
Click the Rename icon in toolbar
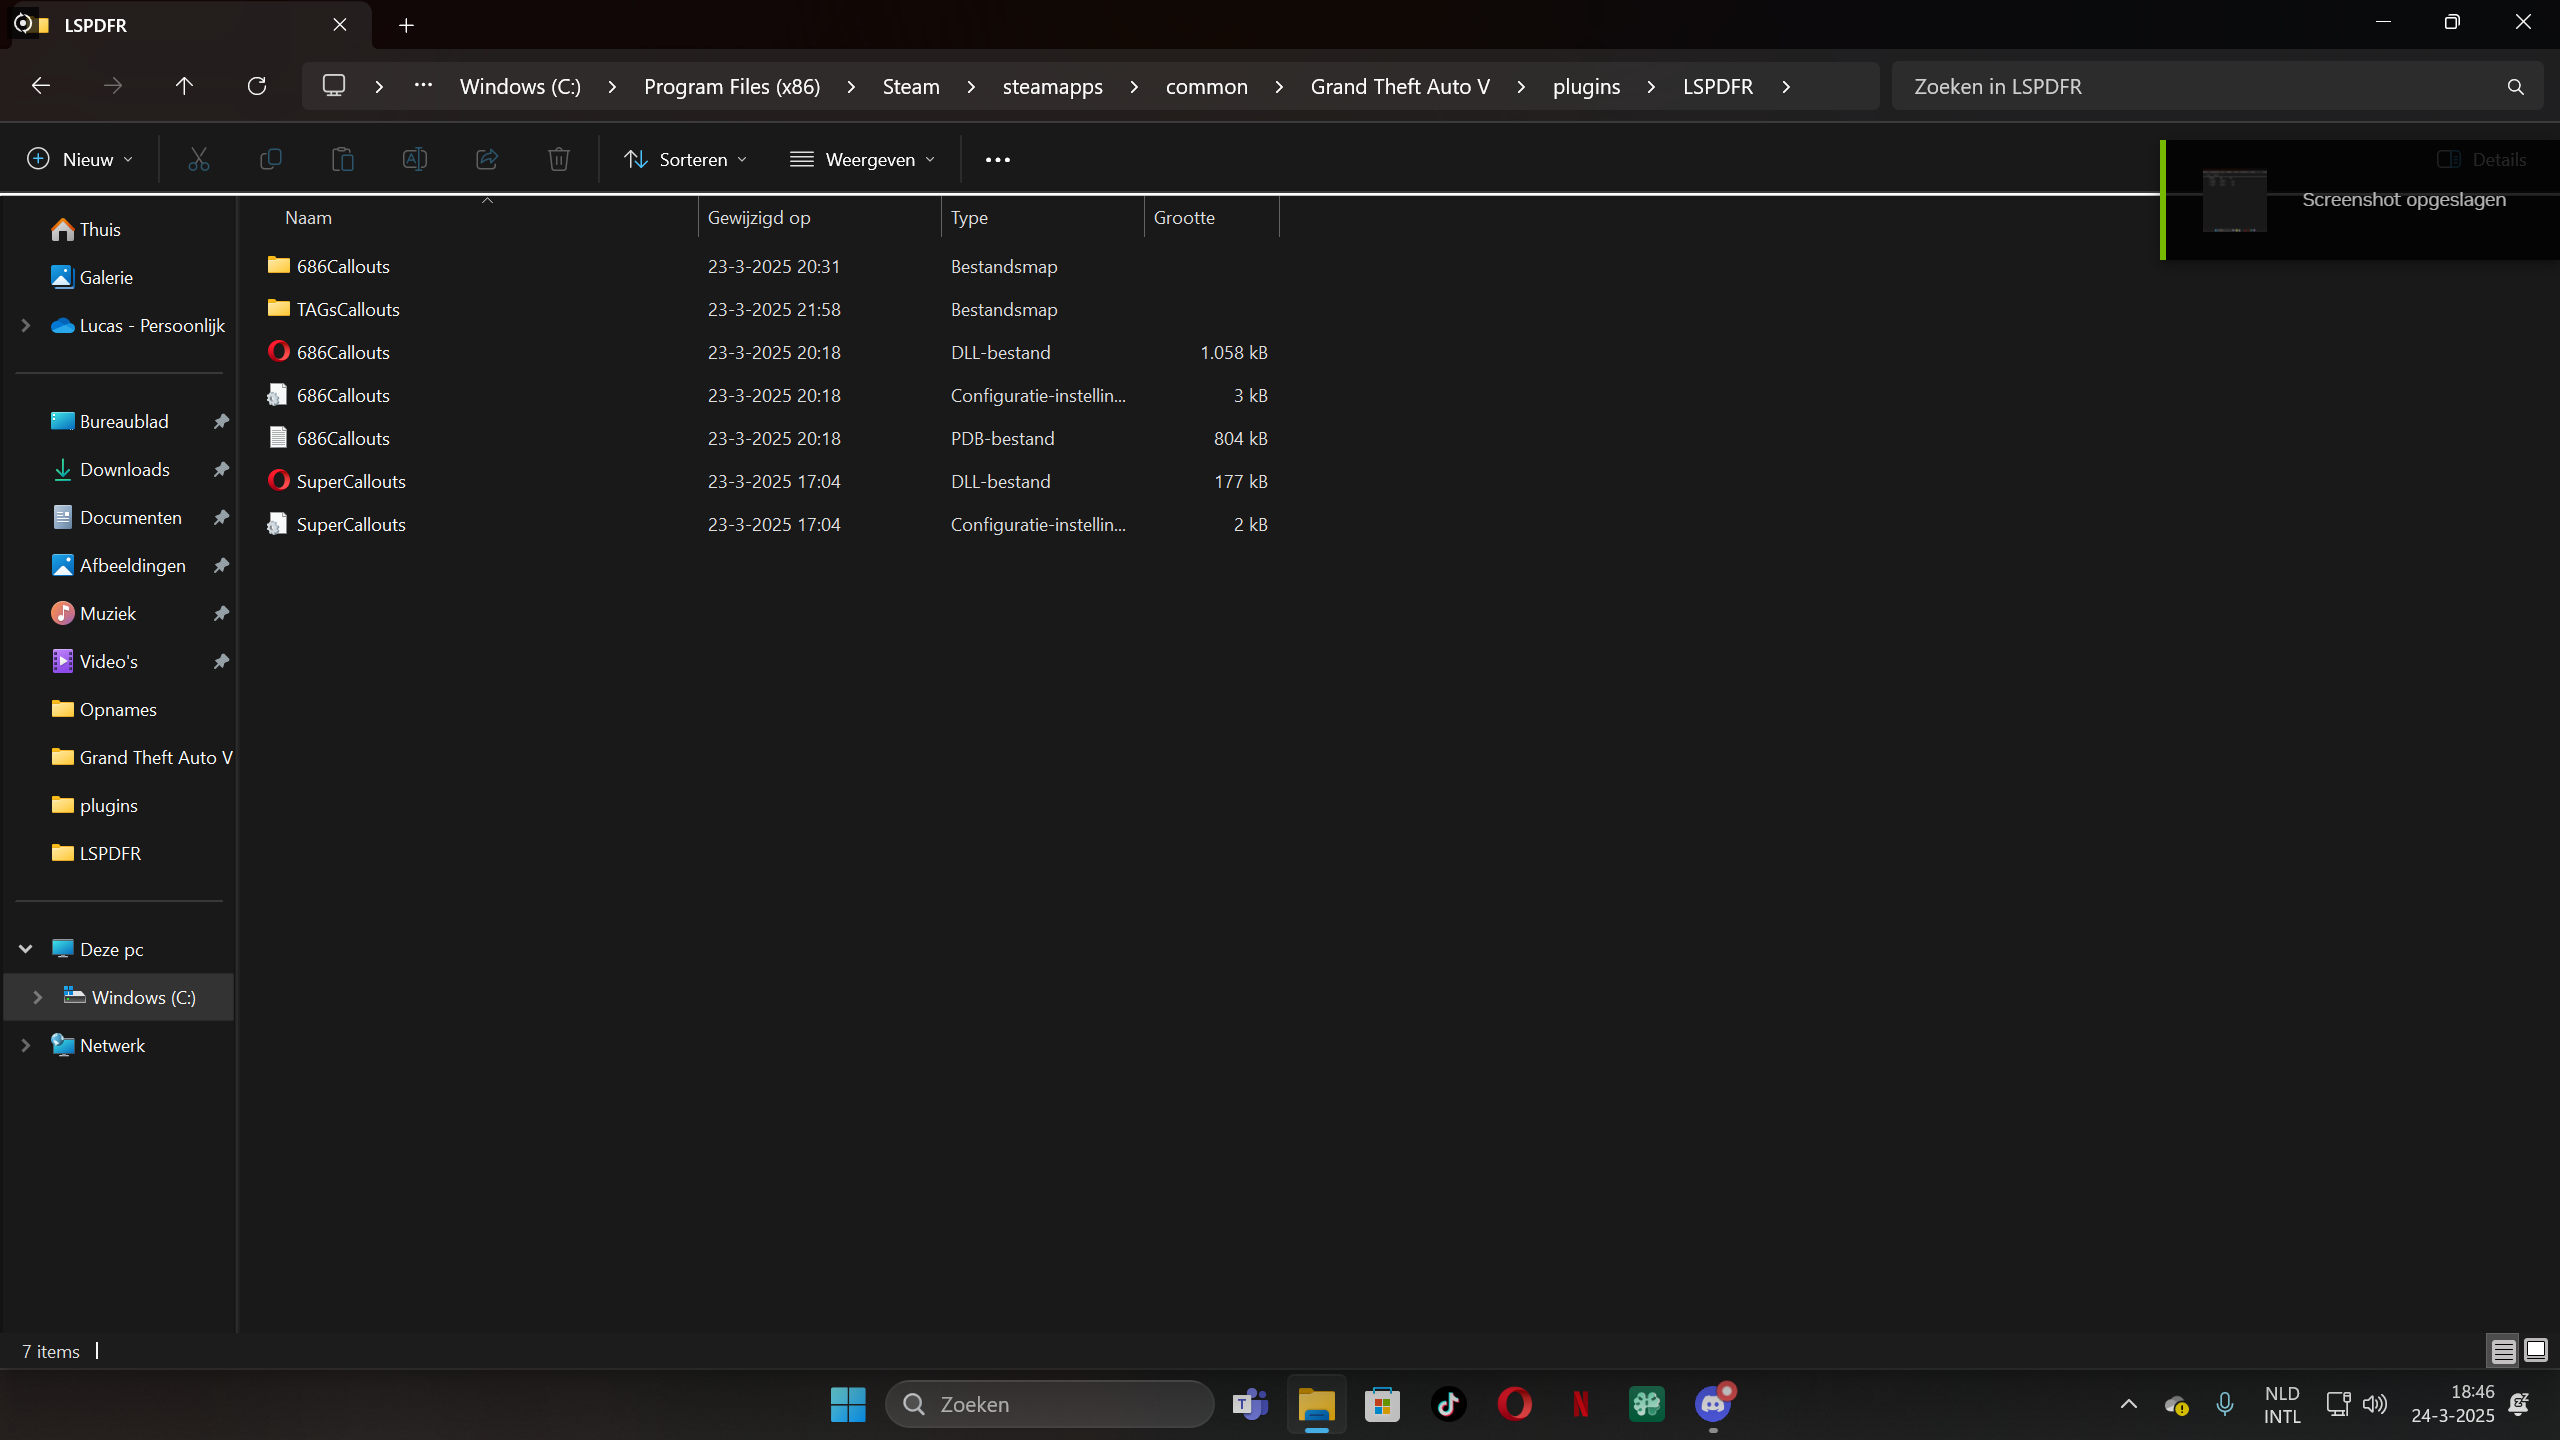click(414, 159)
